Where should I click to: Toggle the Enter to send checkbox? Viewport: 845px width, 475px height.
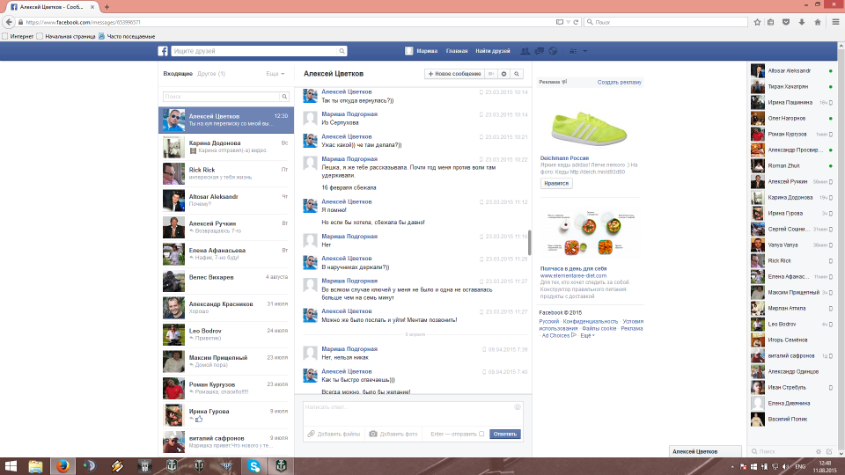482,433
